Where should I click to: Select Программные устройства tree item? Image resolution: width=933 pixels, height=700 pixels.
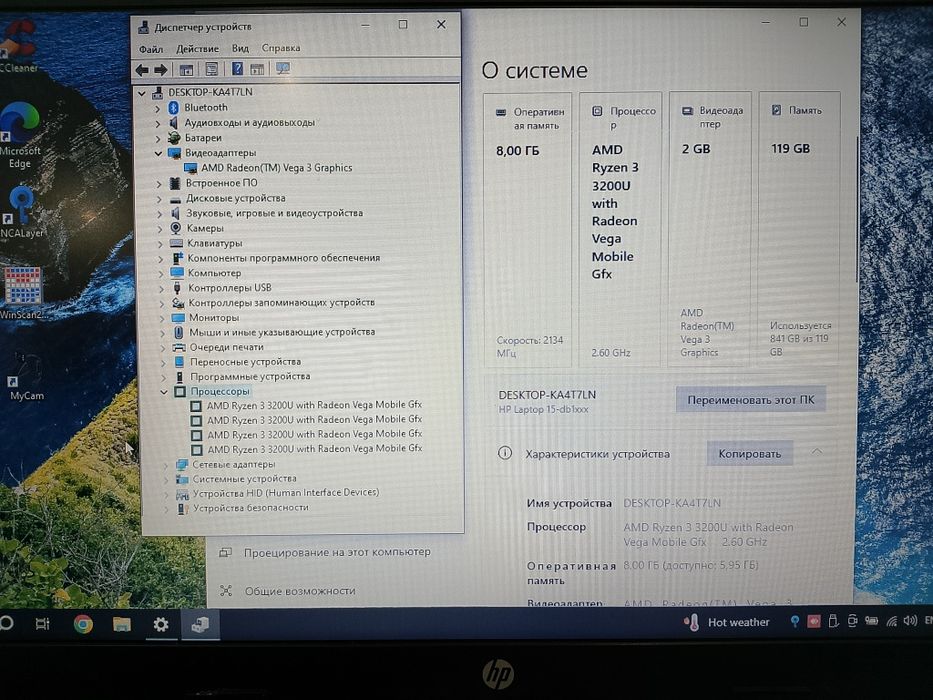coord(250,377)
